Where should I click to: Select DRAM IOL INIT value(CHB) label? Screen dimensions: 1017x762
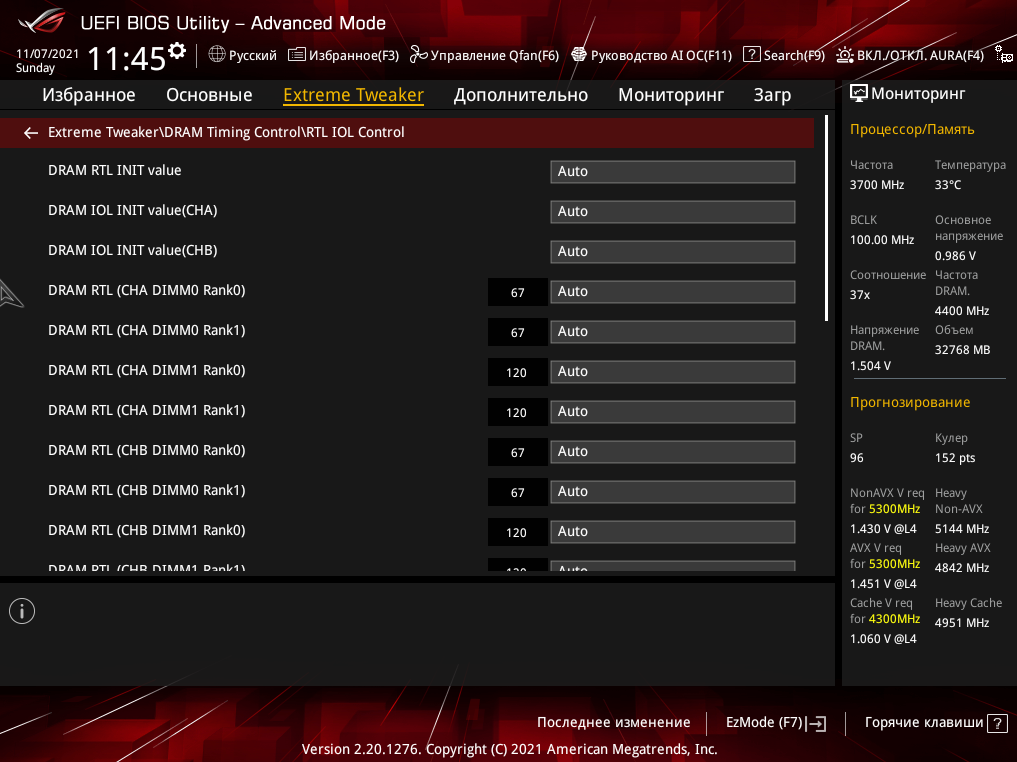(133, 250)
